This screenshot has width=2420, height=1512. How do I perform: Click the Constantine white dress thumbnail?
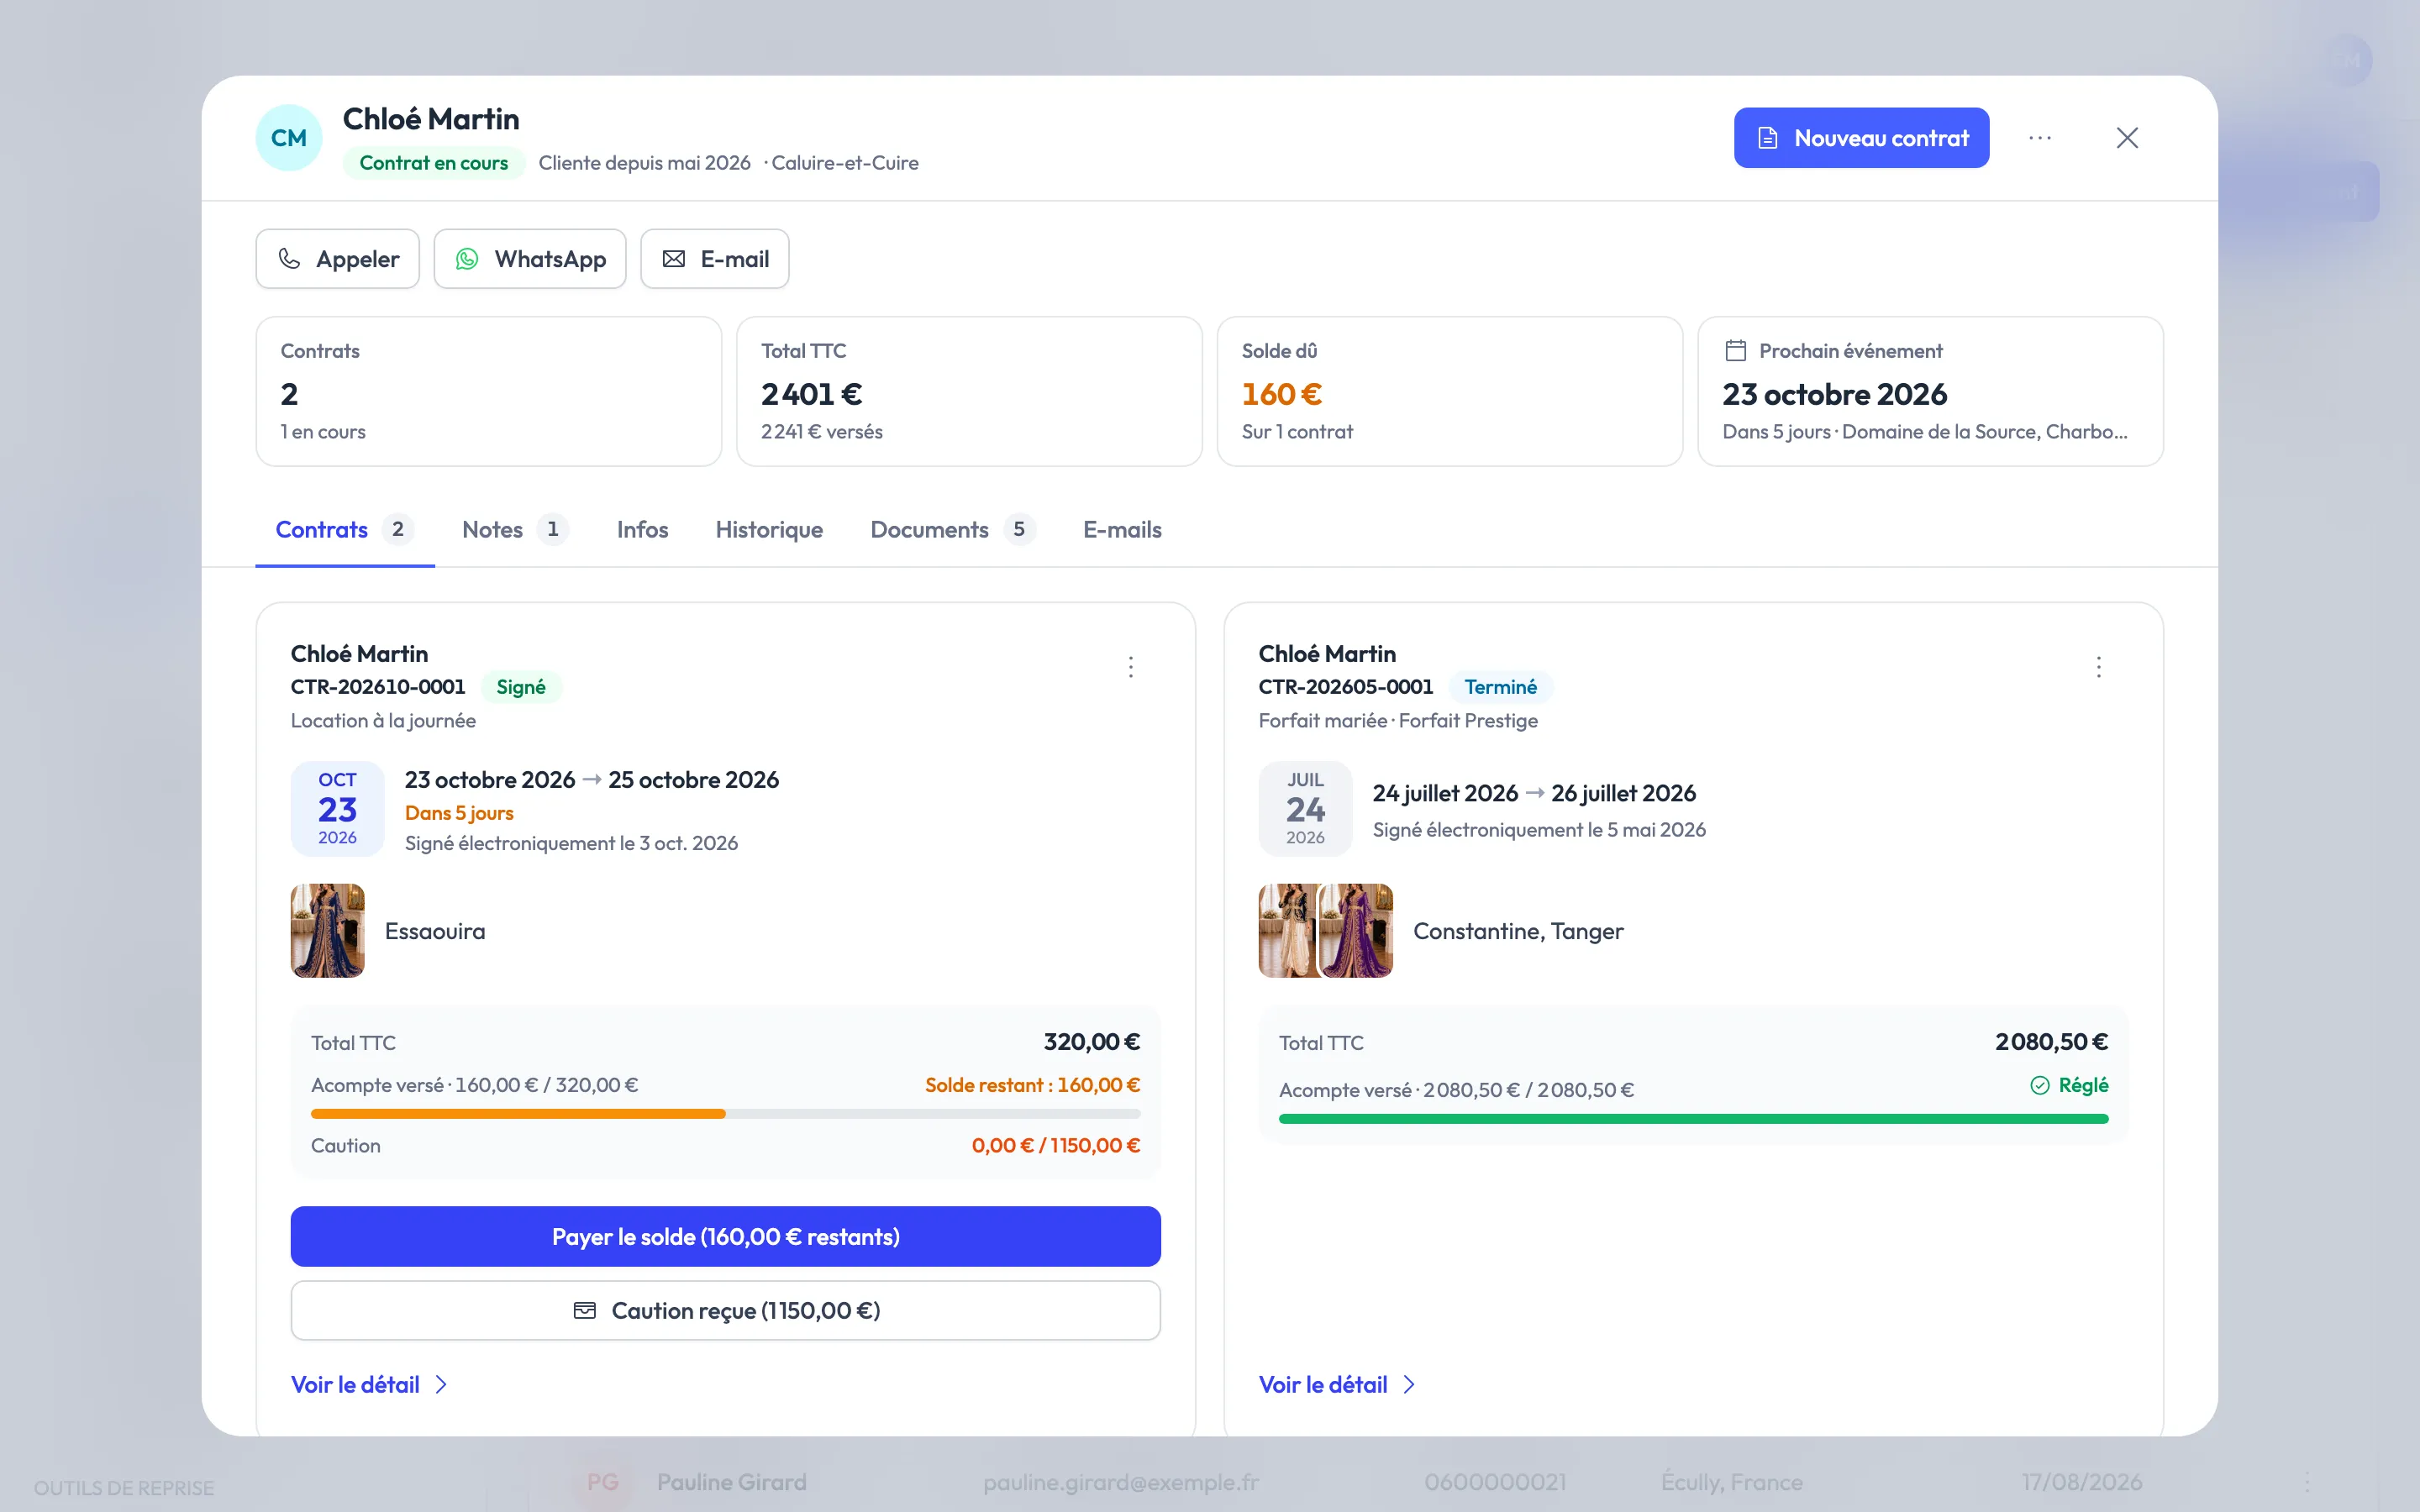[1288, 931]
